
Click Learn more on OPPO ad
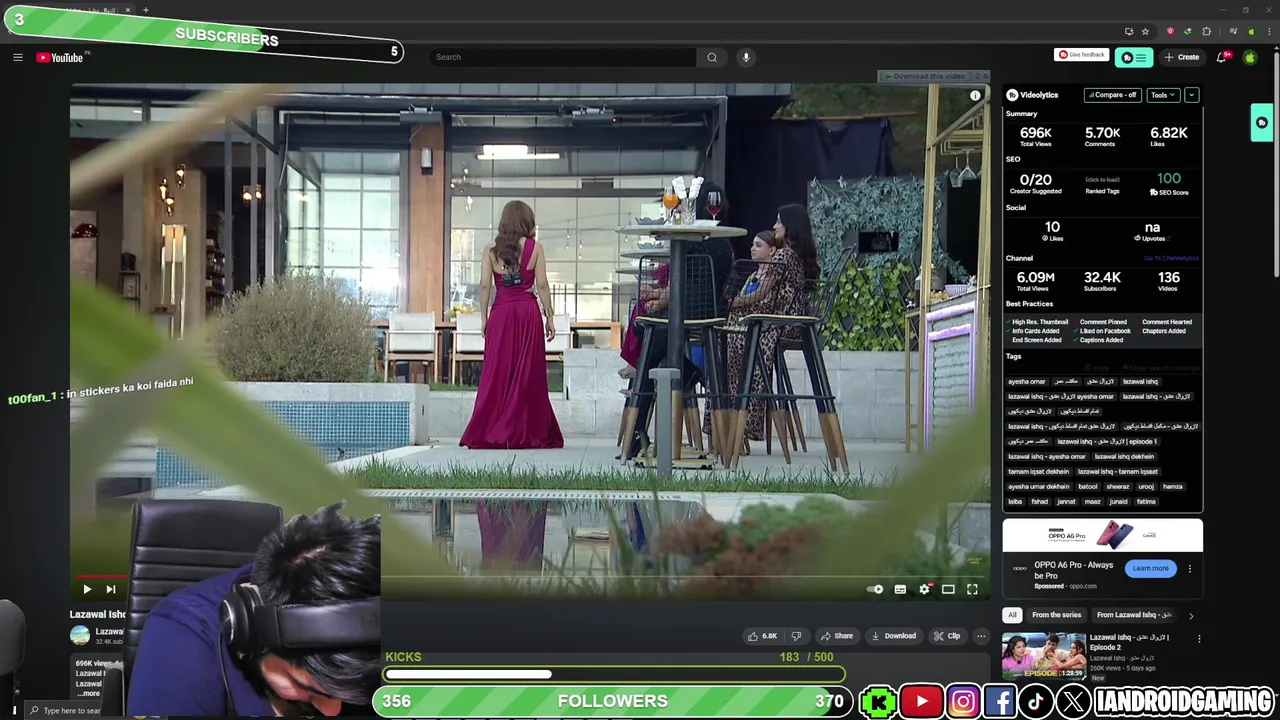point(1150,568)
